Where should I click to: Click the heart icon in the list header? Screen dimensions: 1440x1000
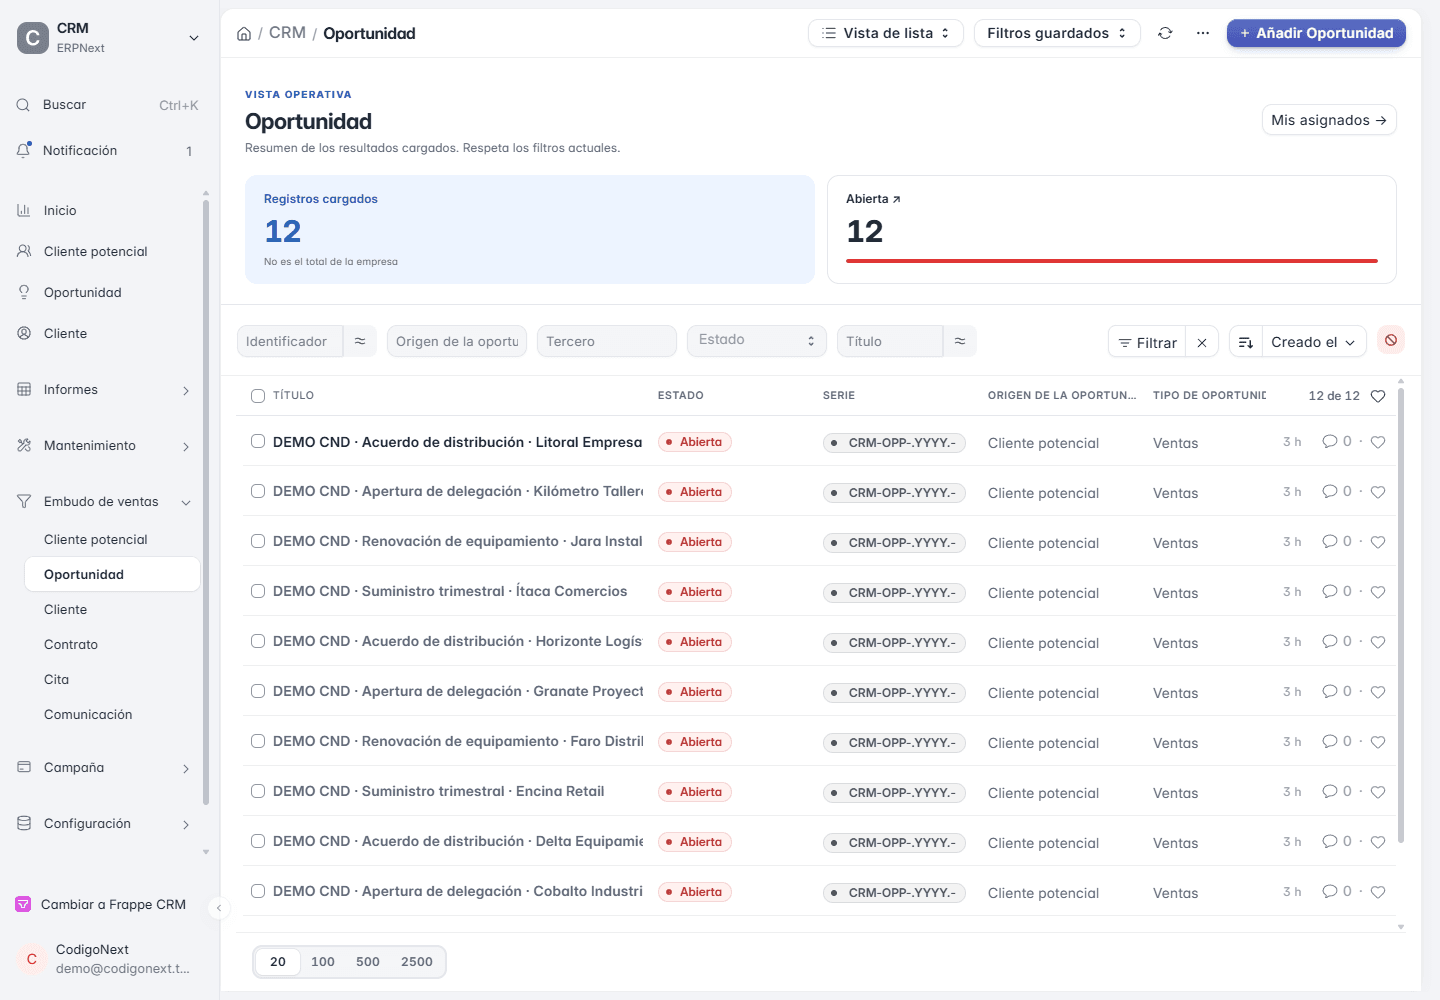[x=1378, y=396]
